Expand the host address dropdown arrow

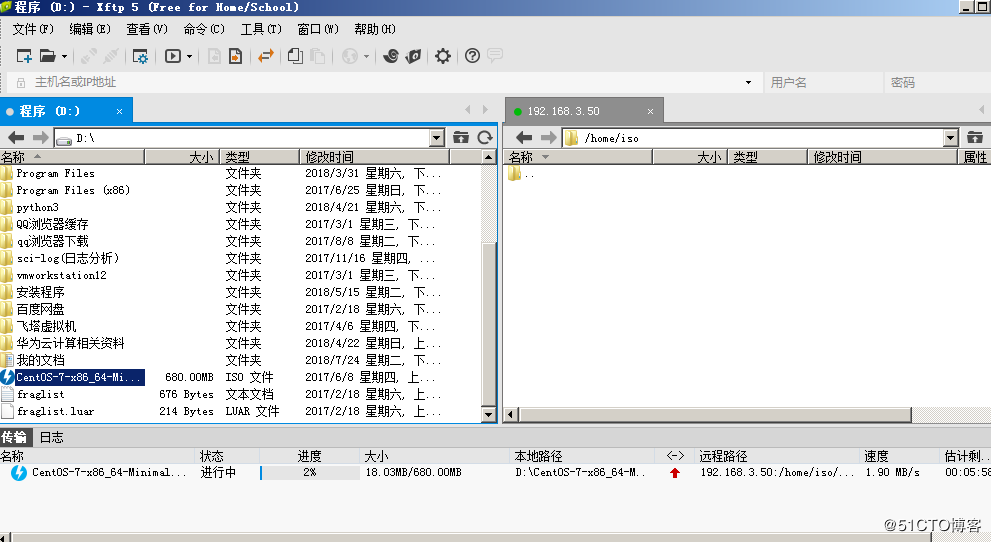click(748, 82)
